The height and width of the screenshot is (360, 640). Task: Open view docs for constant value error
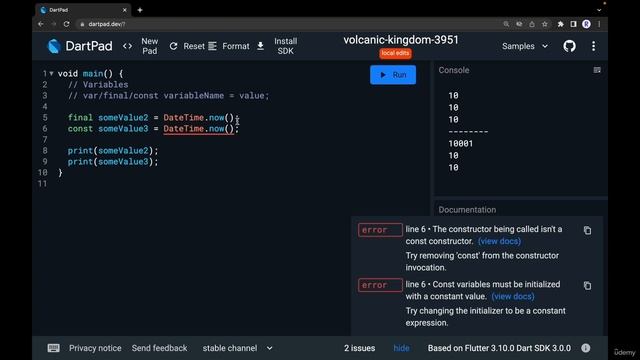point(513,296)
